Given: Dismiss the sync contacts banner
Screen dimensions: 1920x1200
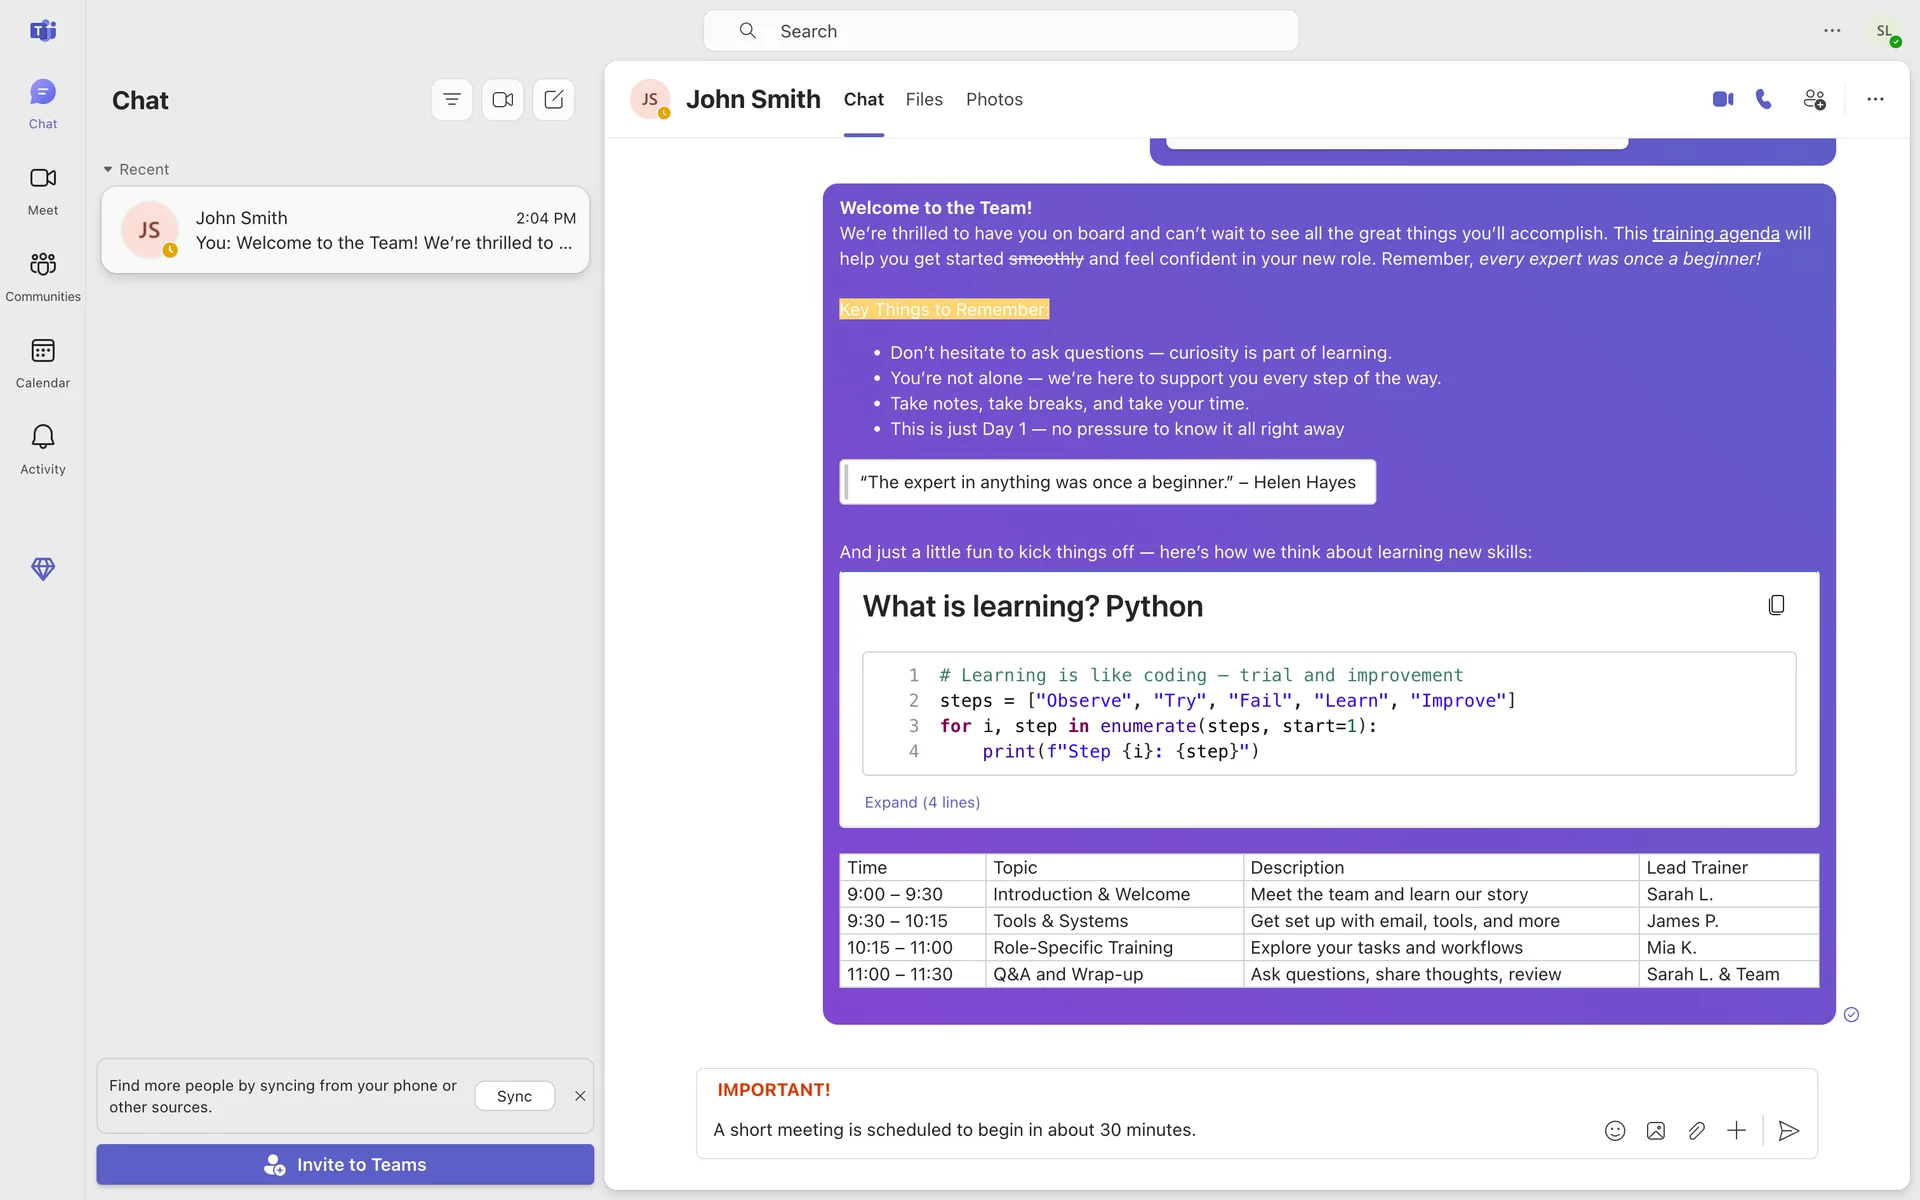Looking at the screenshot, I should coord(580,1096).
